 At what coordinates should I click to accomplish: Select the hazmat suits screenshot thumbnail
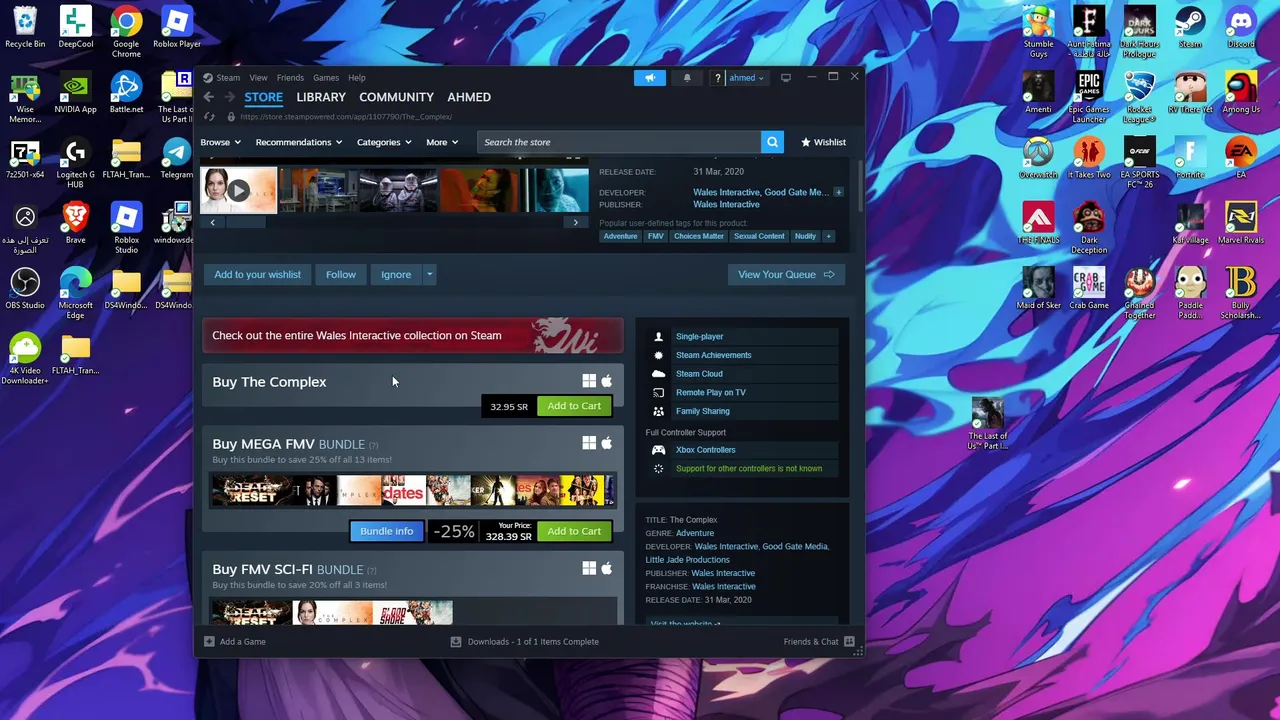coord(398,190)
